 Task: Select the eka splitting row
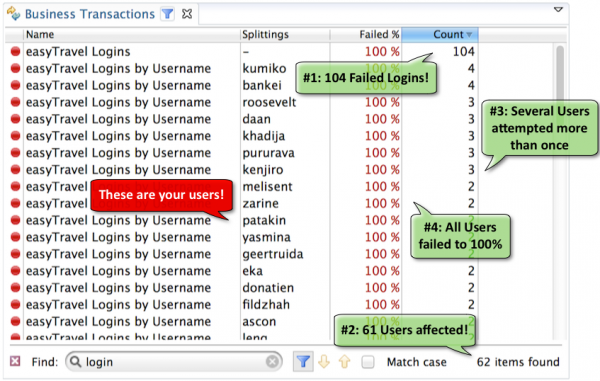pyautogui.click(x=243, y=270)
